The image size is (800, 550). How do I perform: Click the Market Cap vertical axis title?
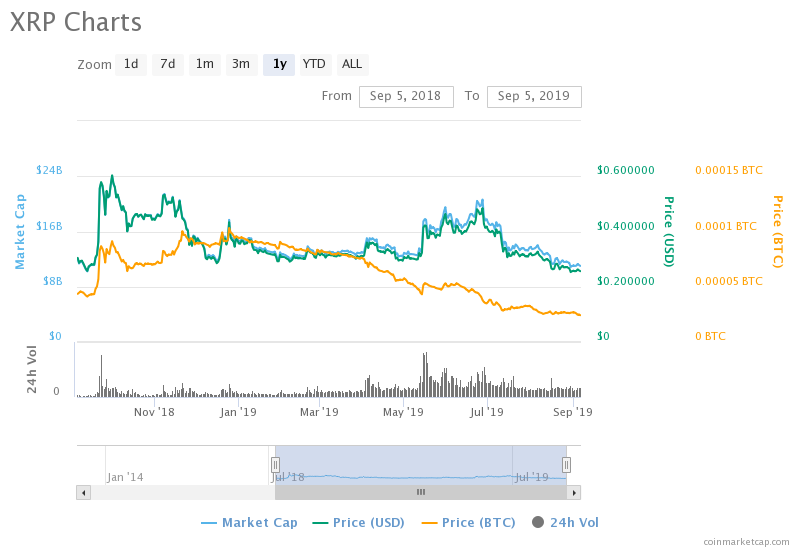20,232
